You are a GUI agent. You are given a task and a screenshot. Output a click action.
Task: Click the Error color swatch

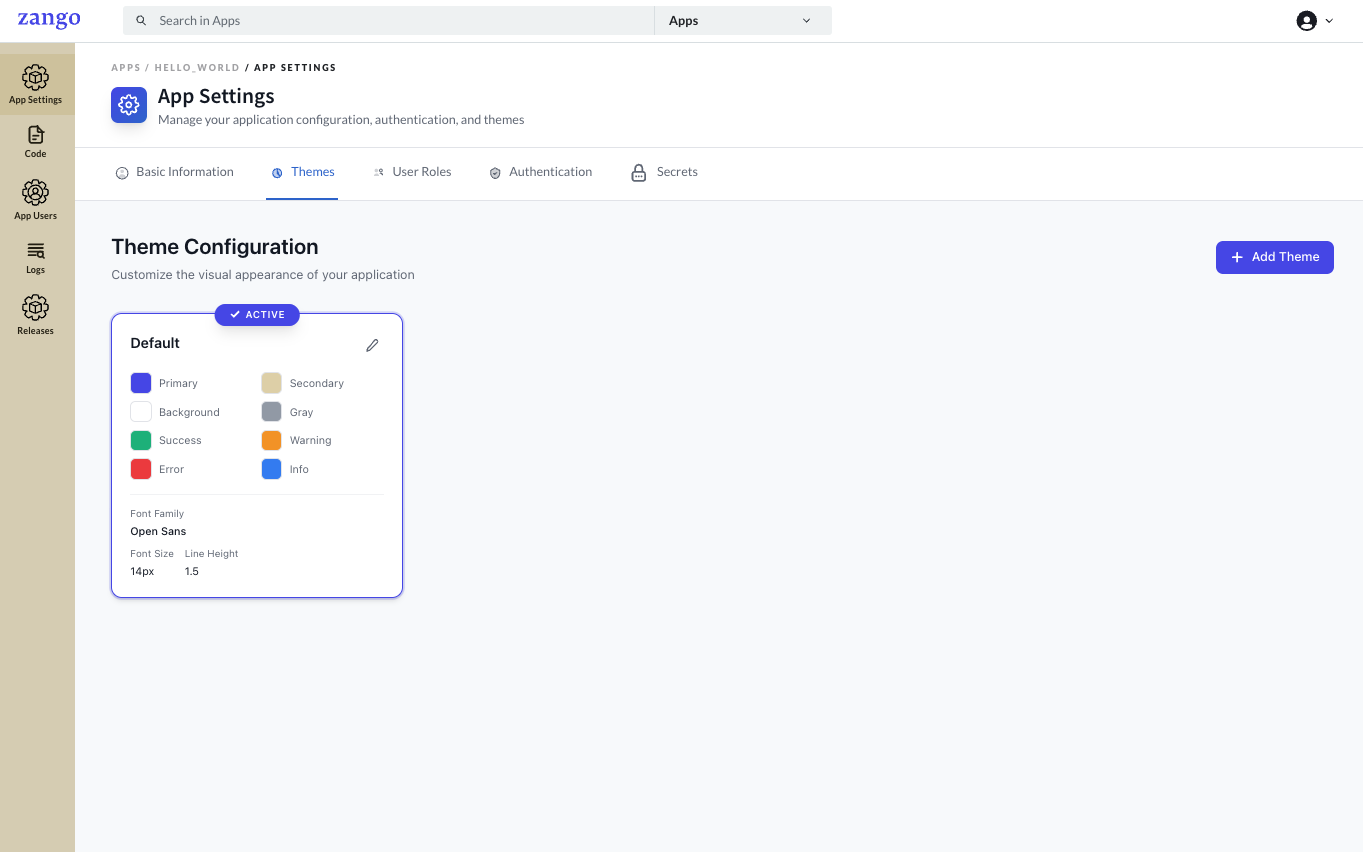[141, 469]
